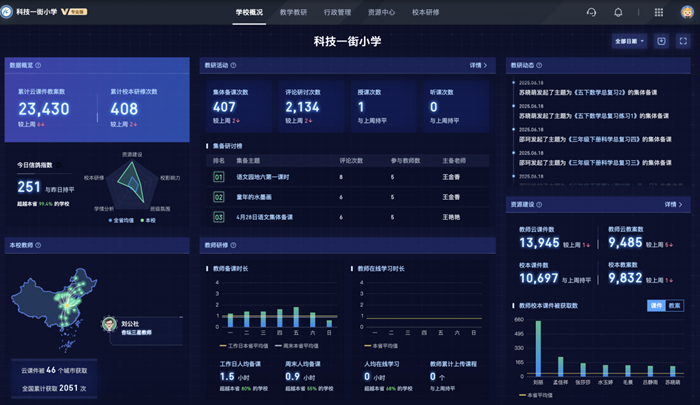Click the user avatar in top bar
The height and width of the screenshot is (405, 700).
[x=684, y=12]
